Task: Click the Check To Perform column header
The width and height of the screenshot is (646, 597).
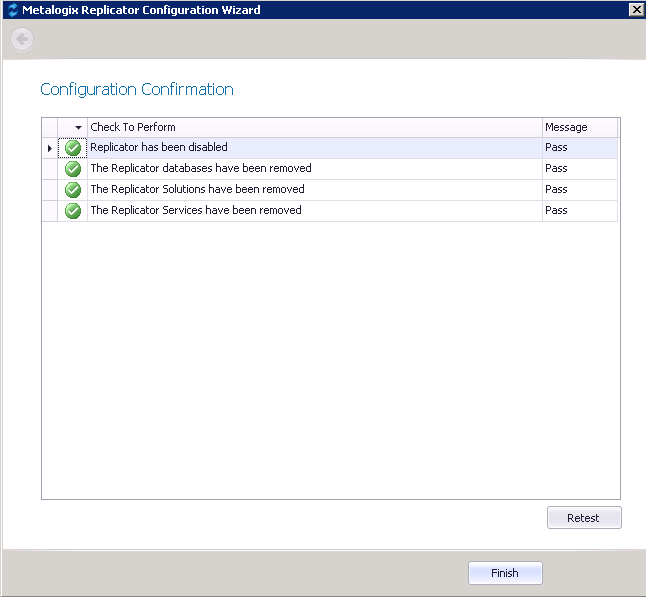Action: pos(315,127)
